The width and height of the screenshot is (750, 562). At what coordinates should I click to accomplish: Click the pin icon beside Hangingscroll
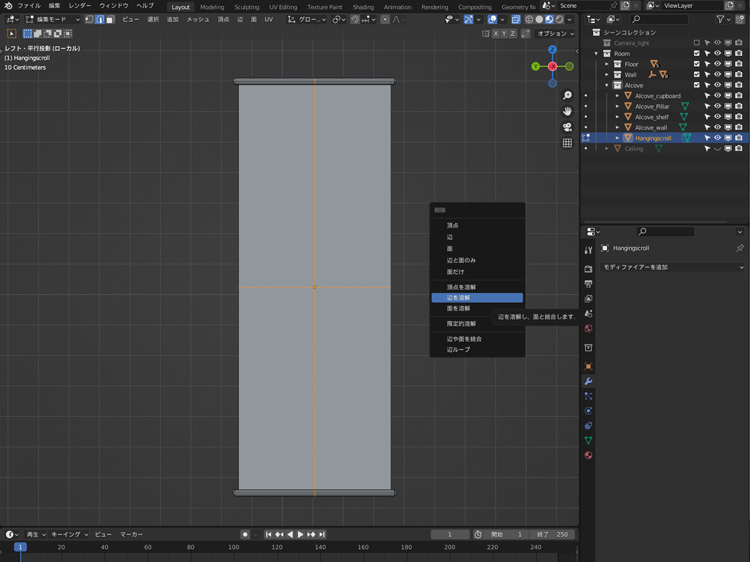(x=740, y=248)
